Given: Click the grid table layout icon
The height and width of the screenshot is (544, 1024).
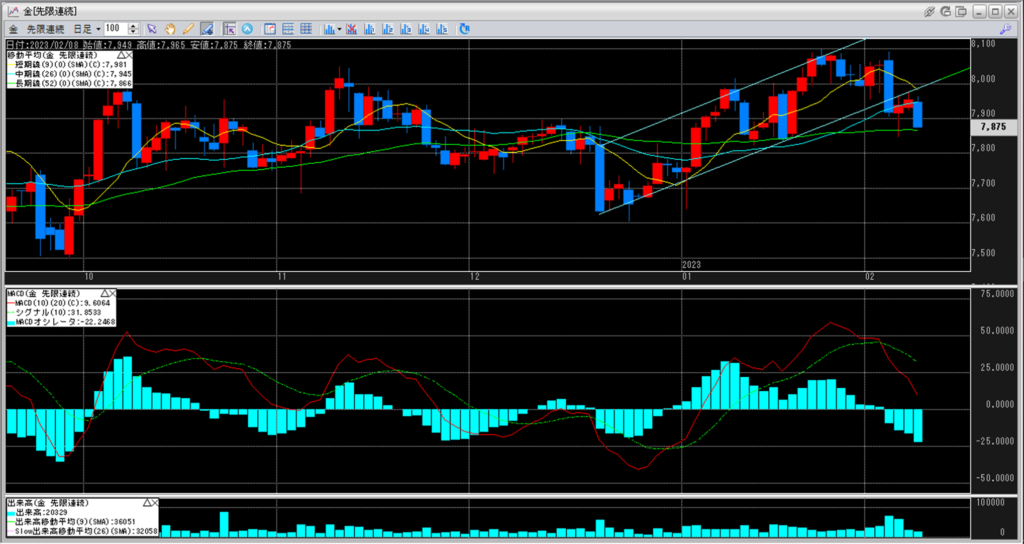Looking at the screenshot, I should [x=306, y=29].
